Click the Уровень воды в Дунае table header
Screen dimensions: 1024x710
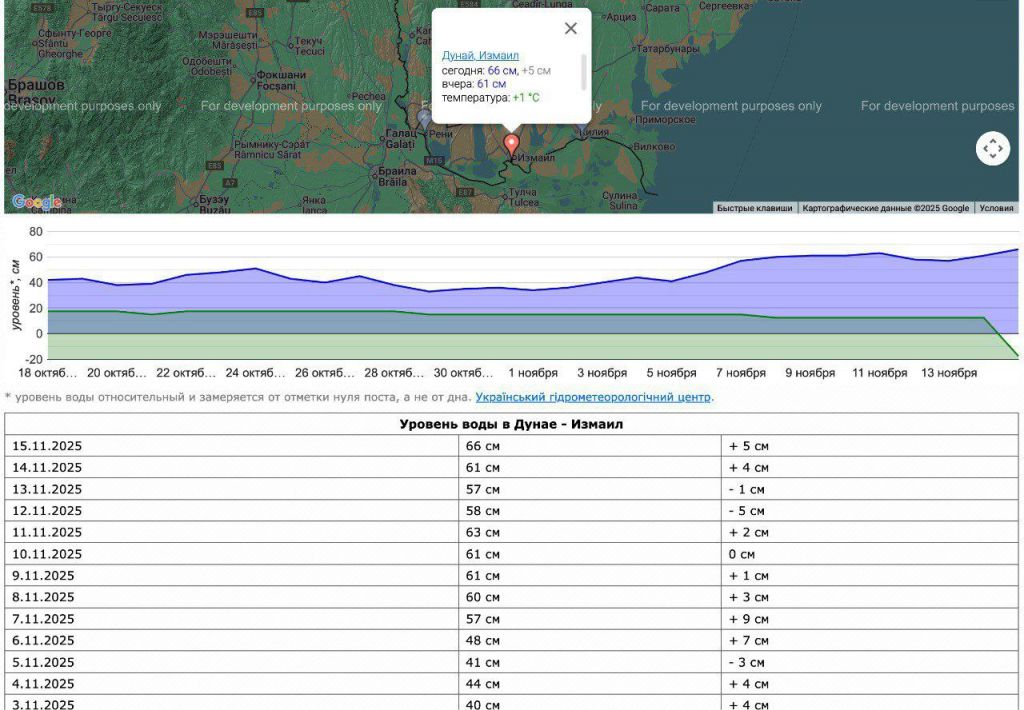pos(511,424)
